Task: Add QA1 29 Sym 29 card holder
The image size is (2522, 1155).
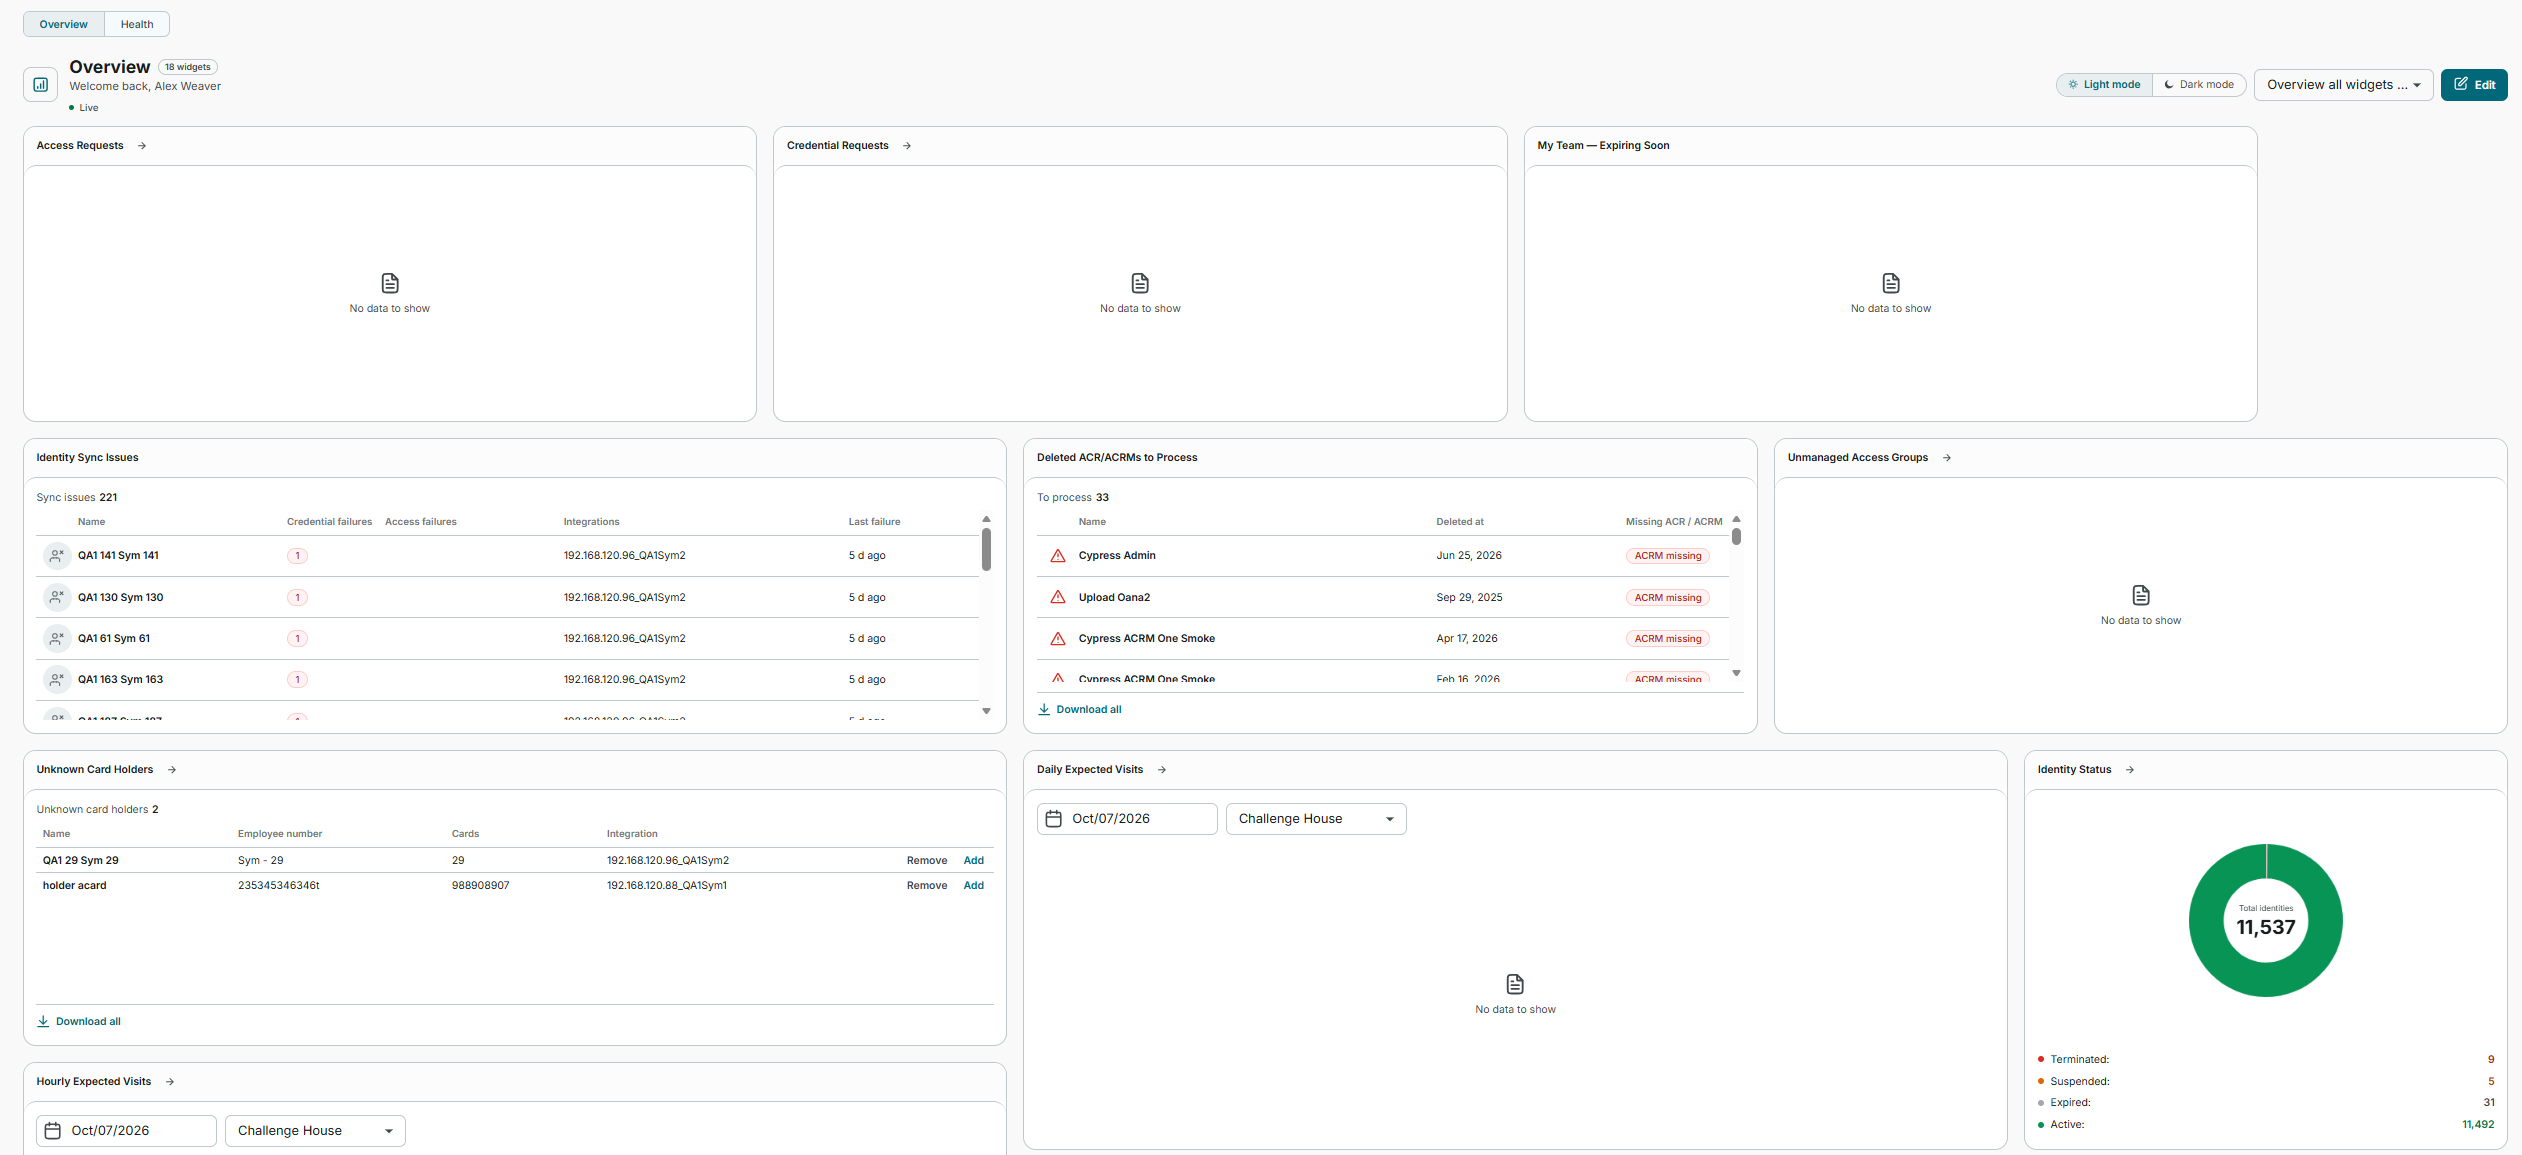Action: tap(974, 861)
